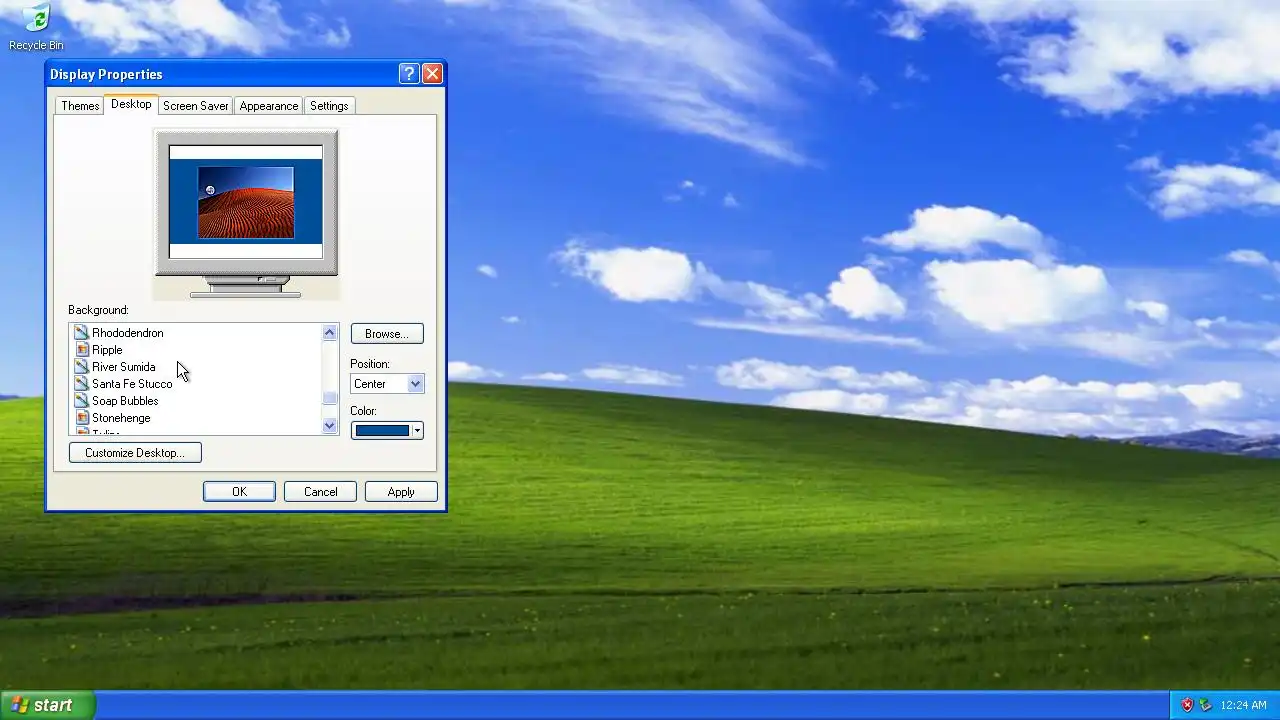Click the Display Properties title bar
The height and width of the screenshot is (720, 1280).
pos(222,74)
